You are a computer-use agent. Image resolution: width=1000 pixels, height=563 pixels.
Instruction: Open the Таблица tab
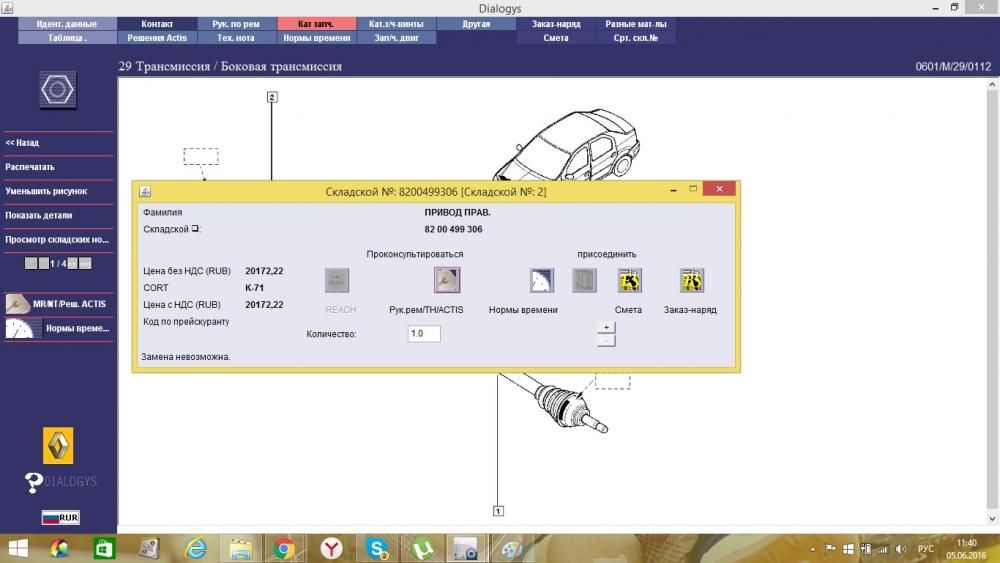click(67, 38)
